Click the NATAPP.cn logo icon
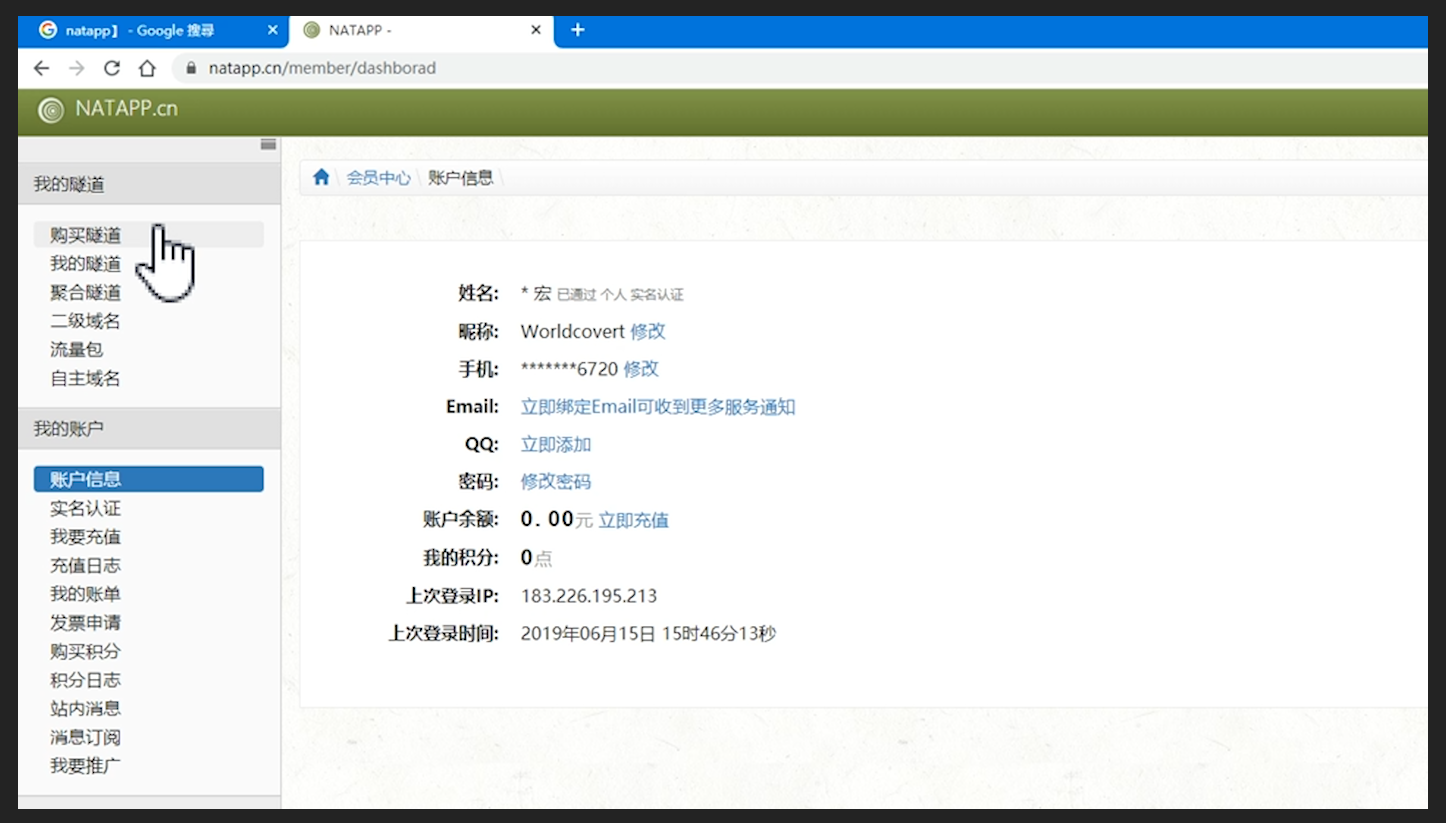 coord(50,110)
